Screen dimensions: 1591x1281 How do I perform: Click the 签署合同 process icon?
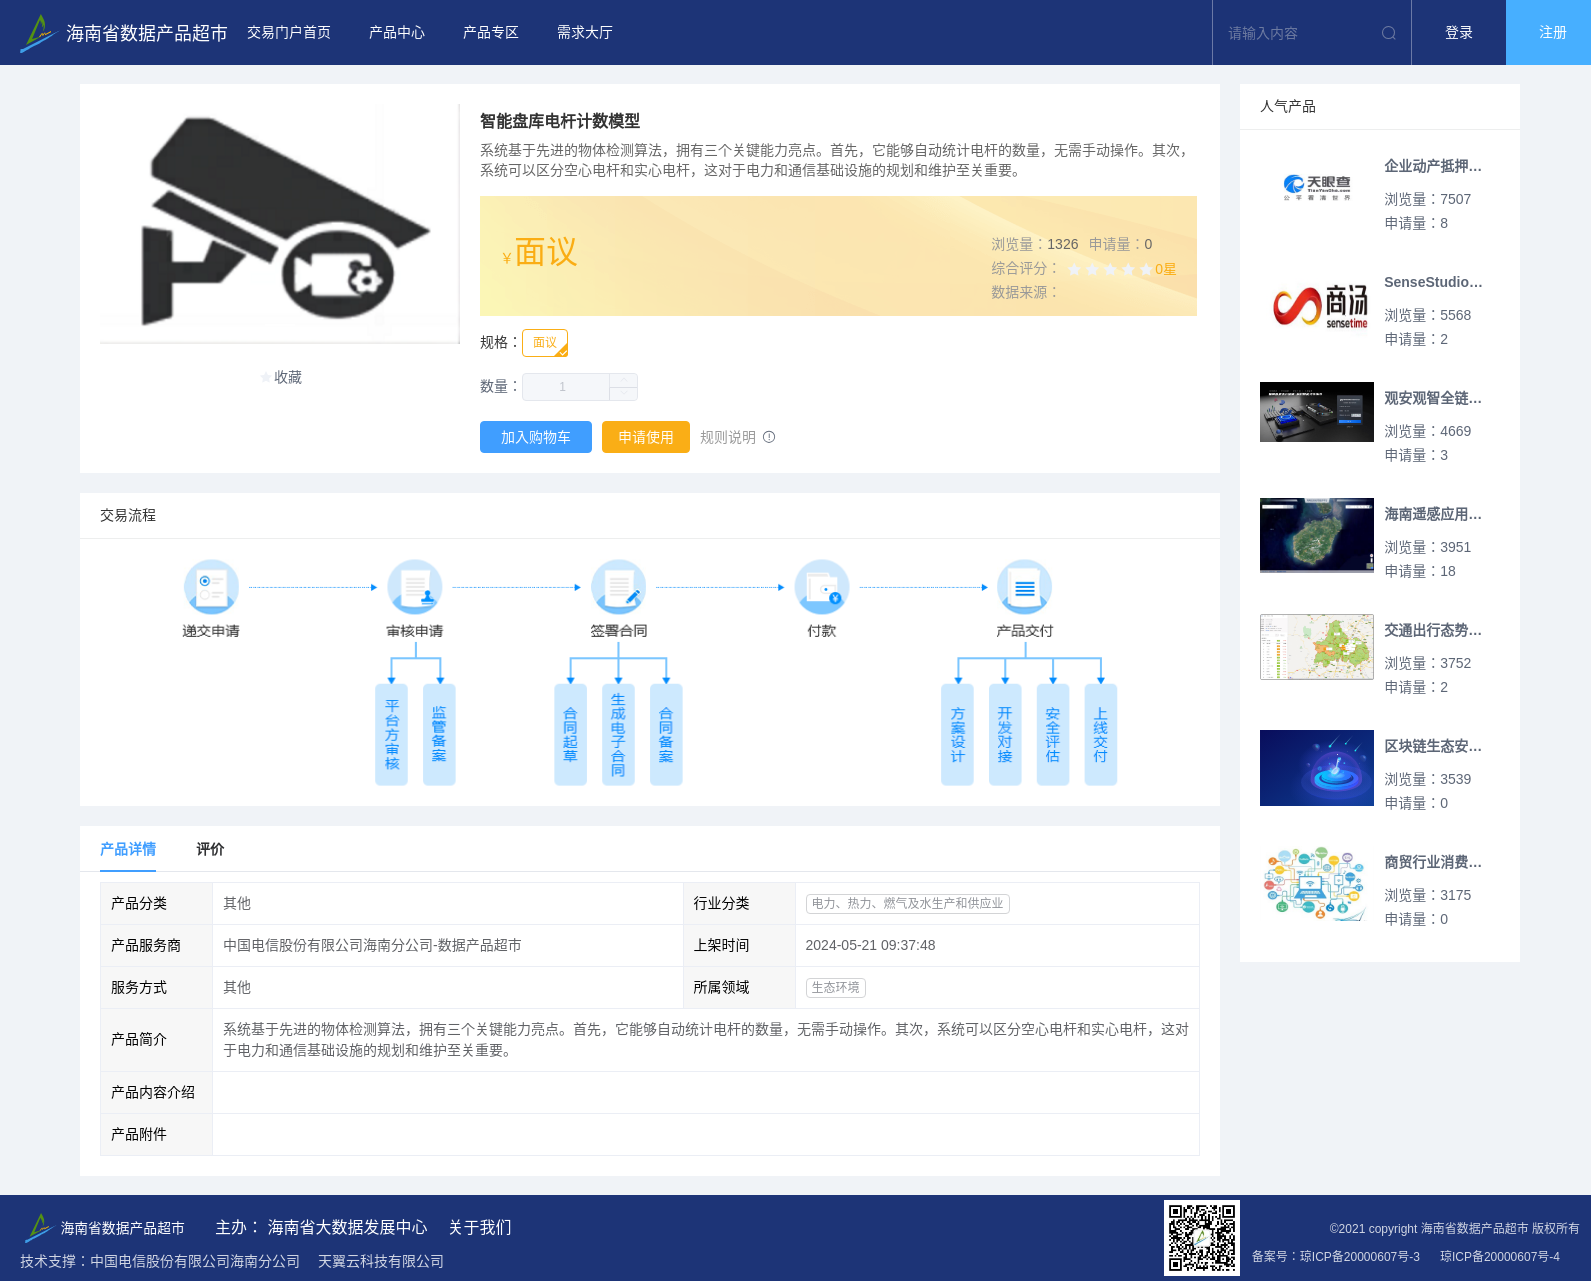coord(619,587)
